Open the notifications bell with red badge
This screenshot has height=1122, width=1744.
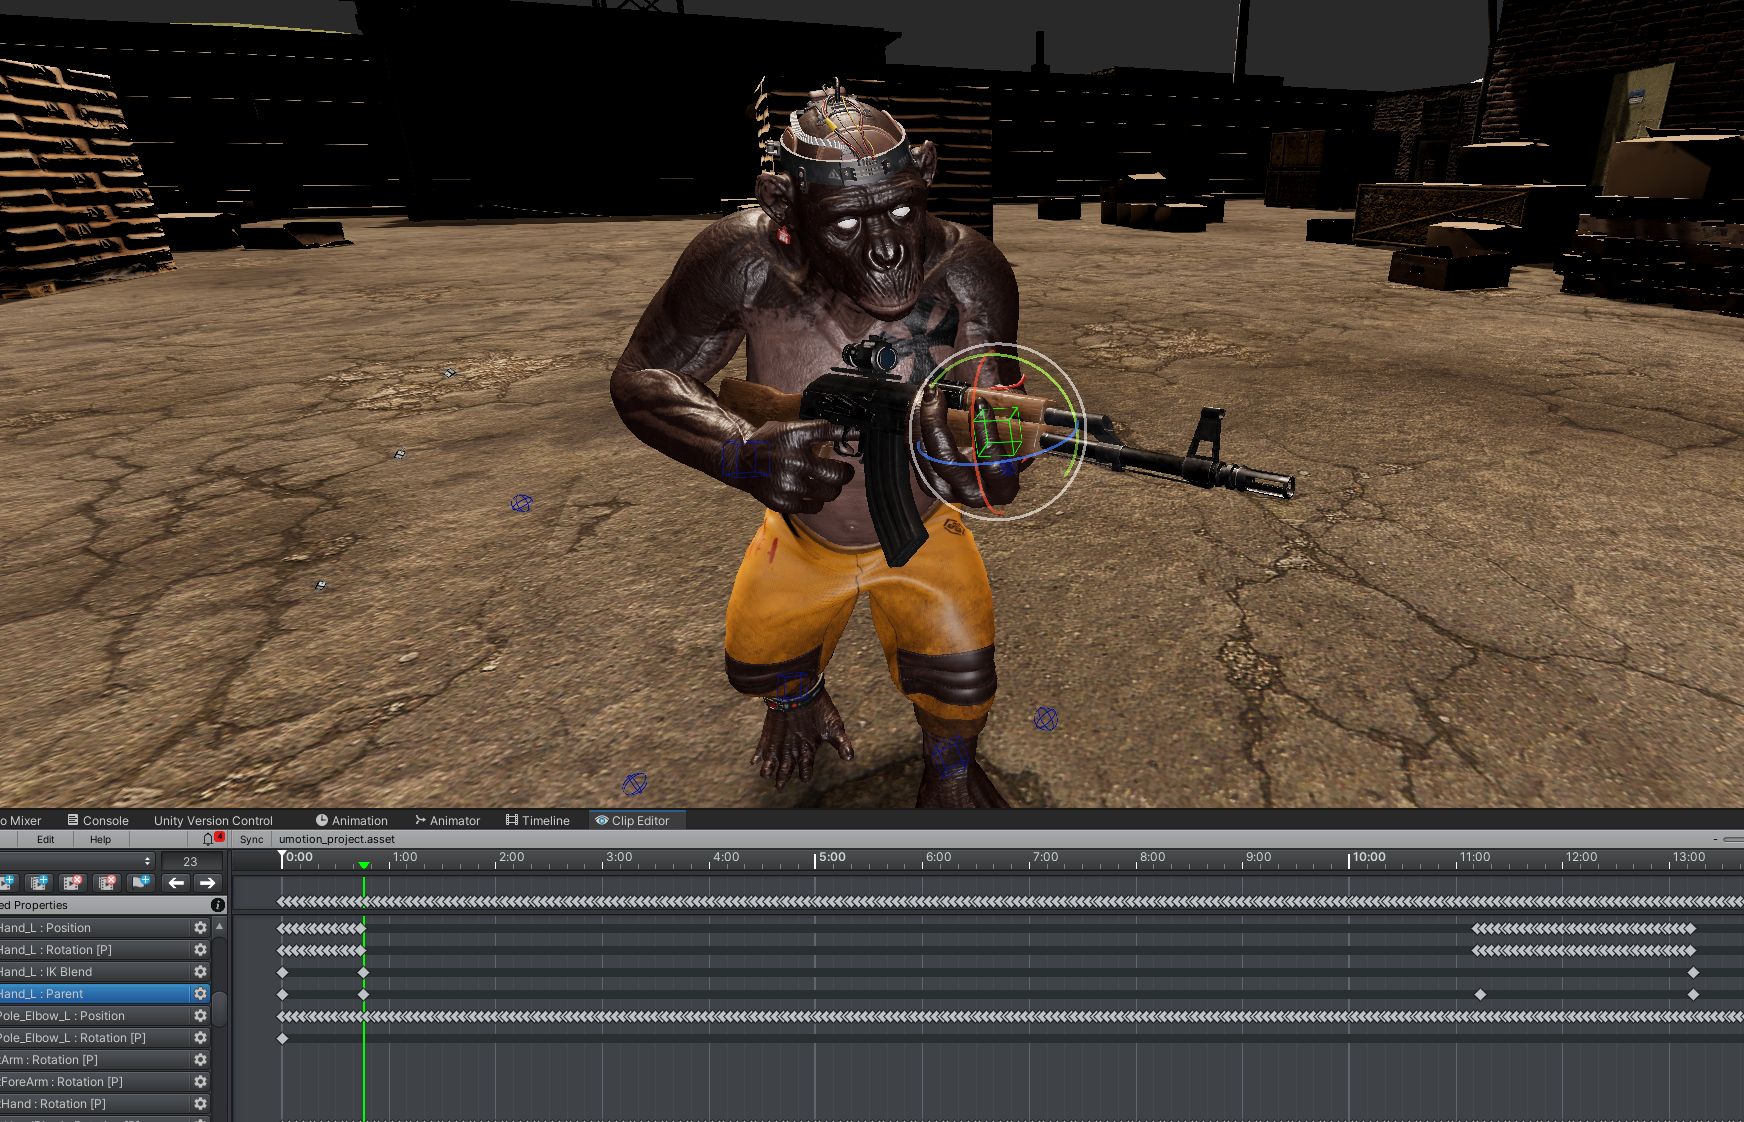coord(212,839)
